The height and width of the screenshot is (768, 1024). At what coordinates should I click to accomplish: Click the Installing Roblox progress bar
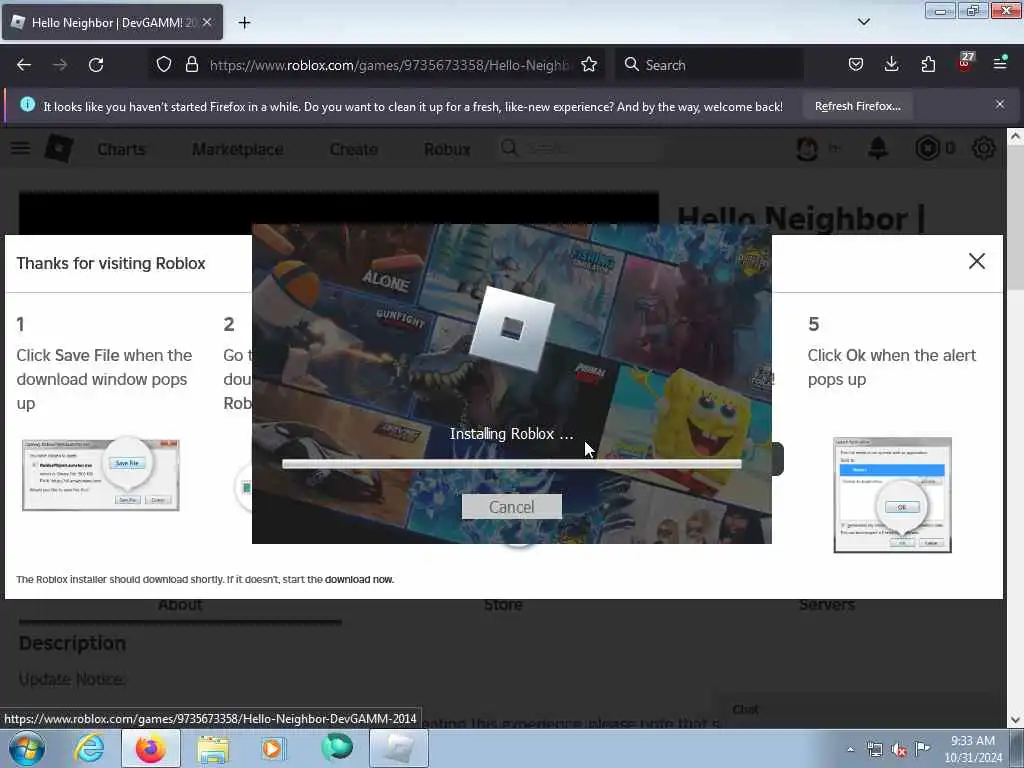click(511, 464)
